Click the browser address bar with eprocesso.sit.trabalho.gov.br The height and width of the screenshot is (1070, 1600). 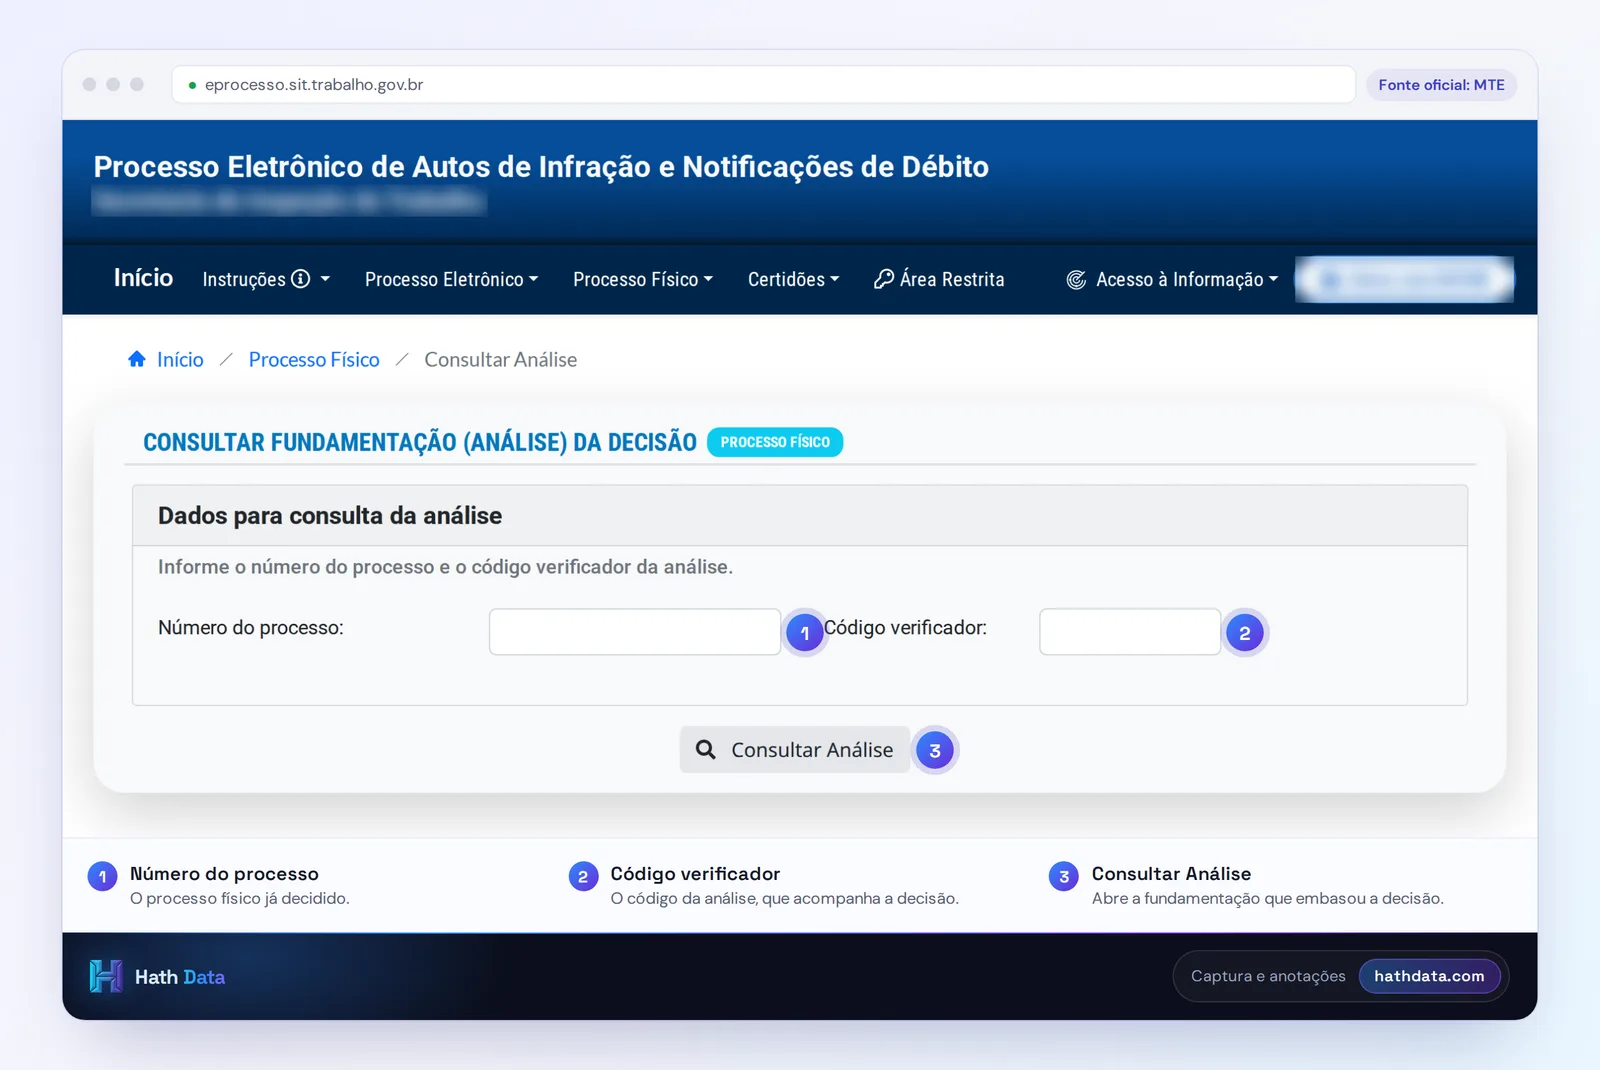point(764,85)
